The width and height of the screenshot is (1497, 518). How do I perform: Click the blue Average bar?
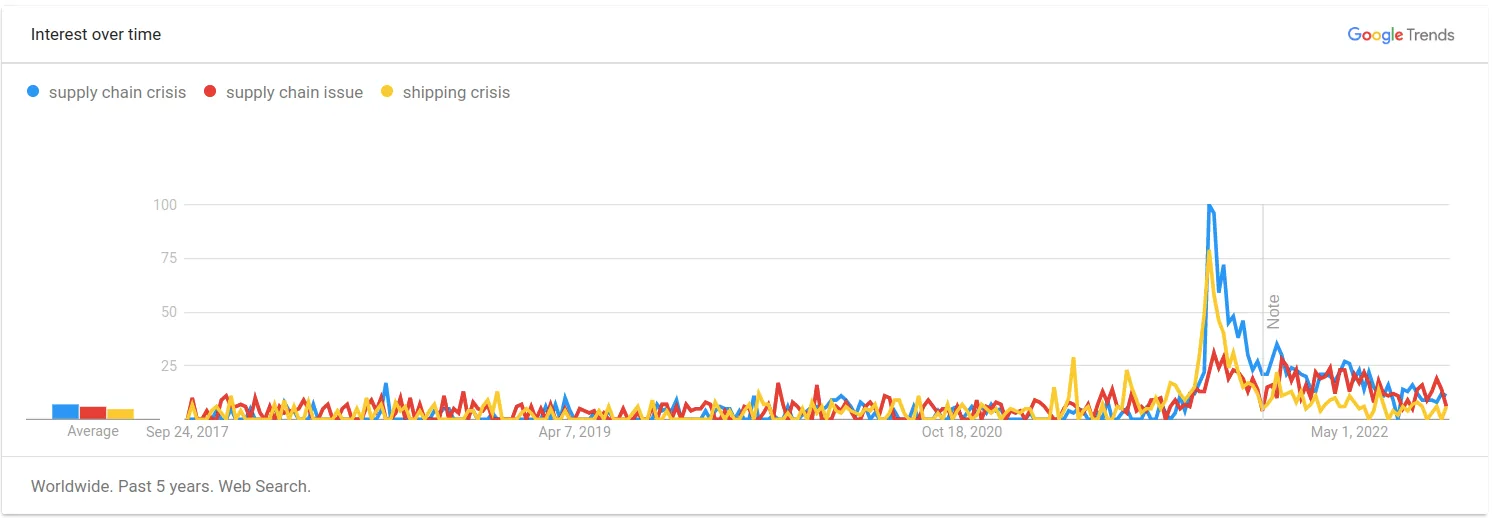click(66, 411)
